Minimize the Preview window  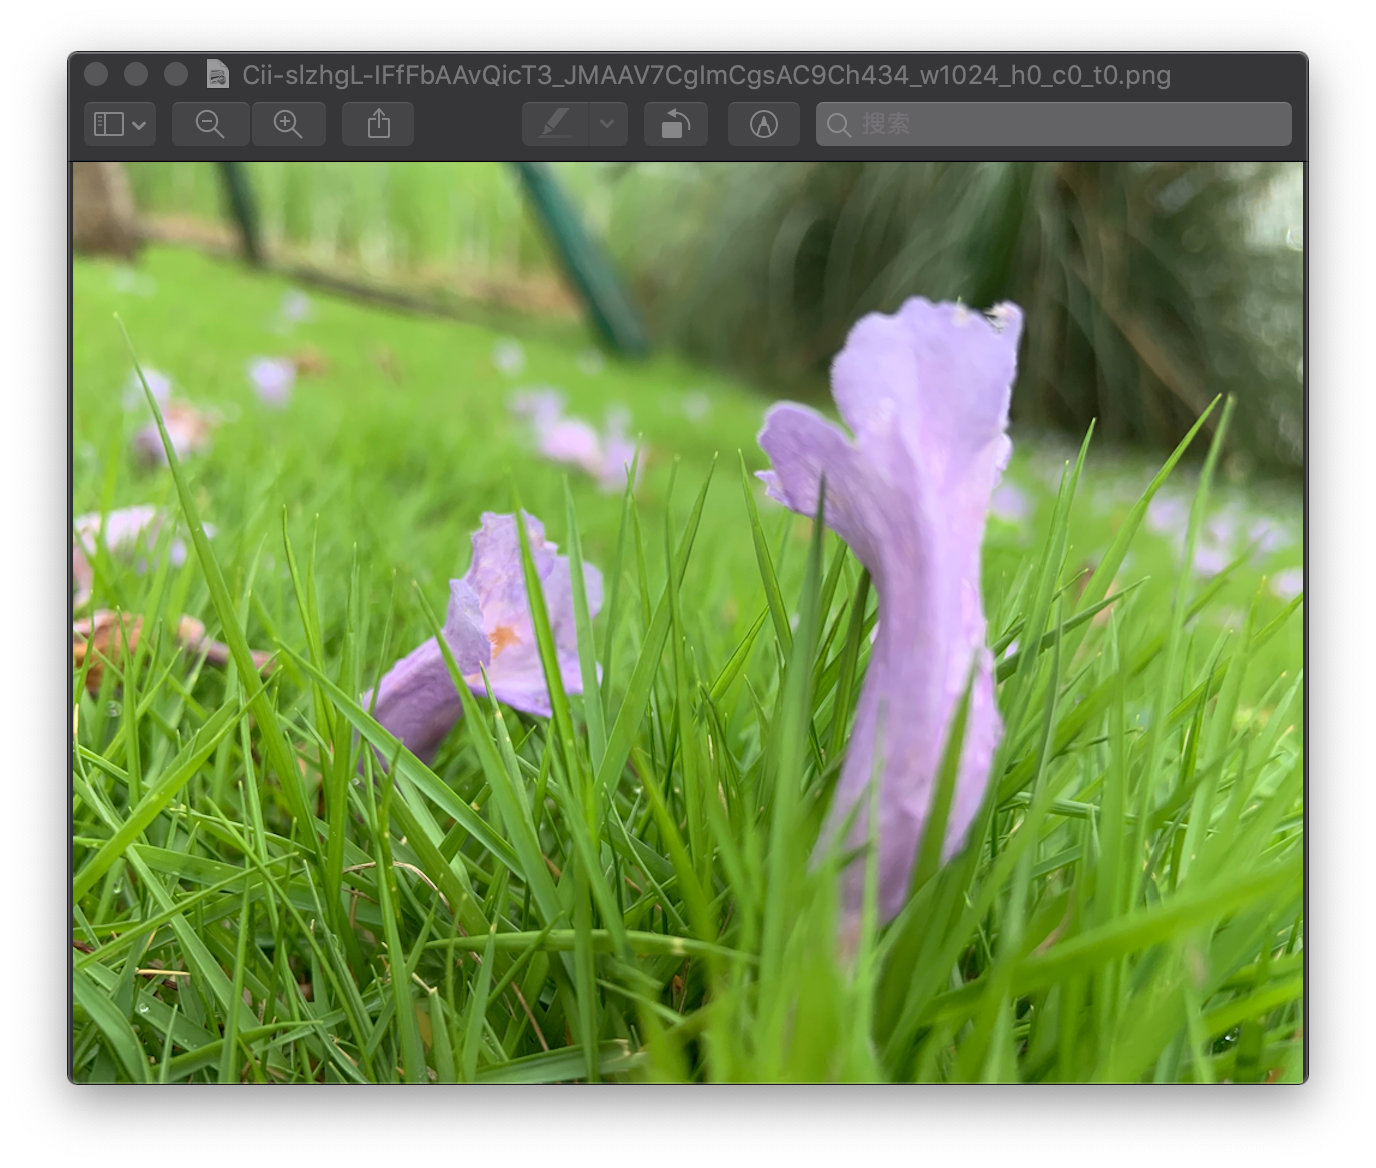pyautogui.click(x=136, y=74)
